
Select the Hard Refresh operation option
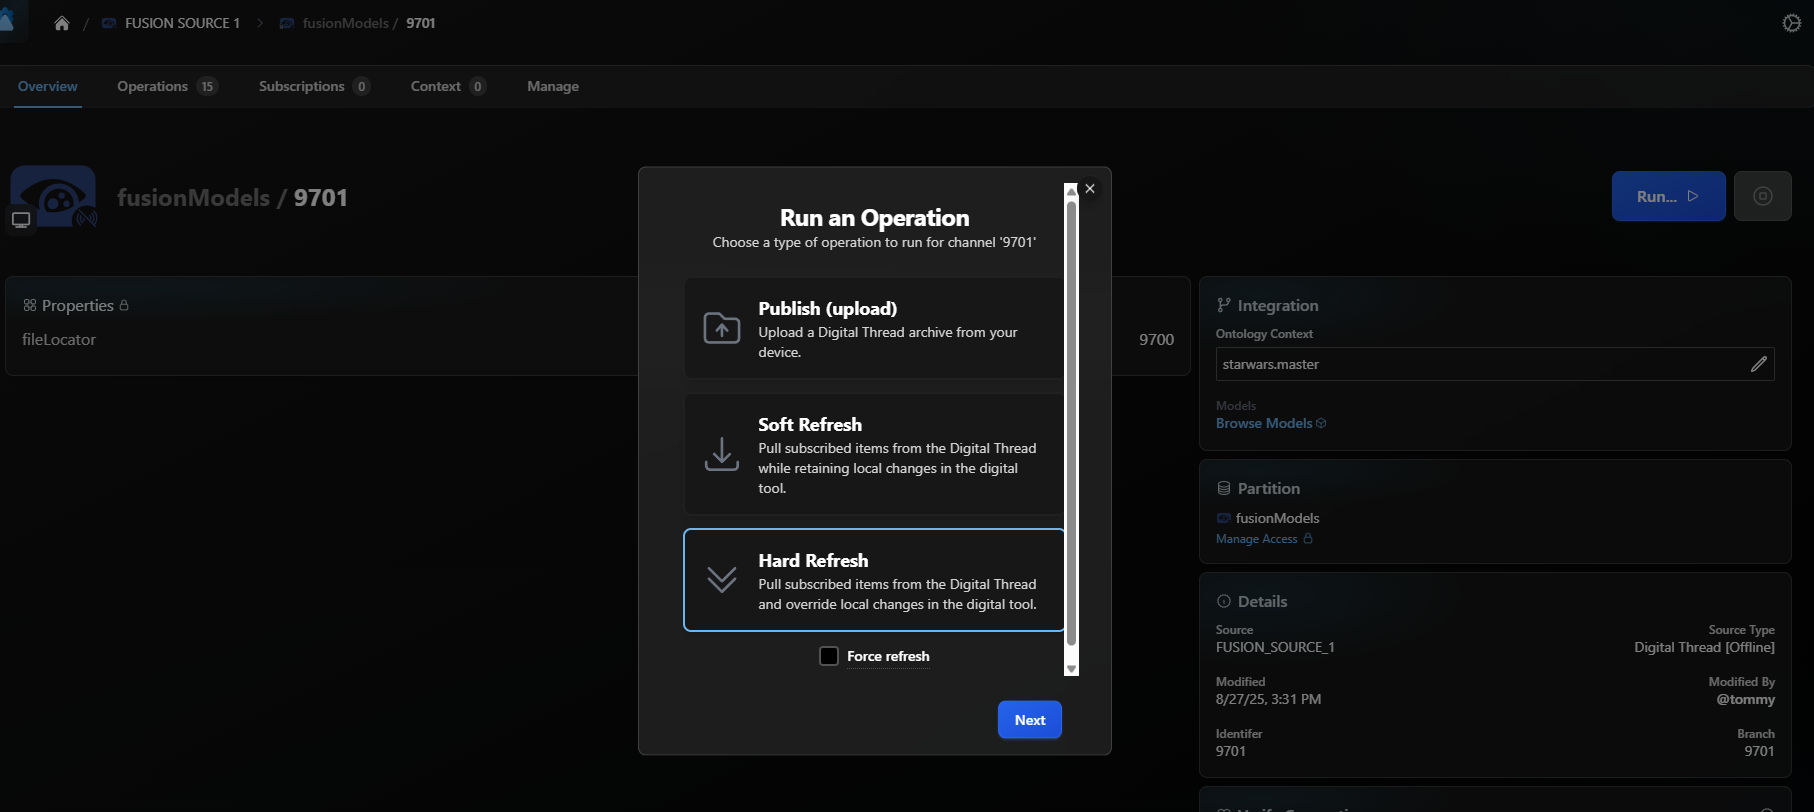[874, 580]
